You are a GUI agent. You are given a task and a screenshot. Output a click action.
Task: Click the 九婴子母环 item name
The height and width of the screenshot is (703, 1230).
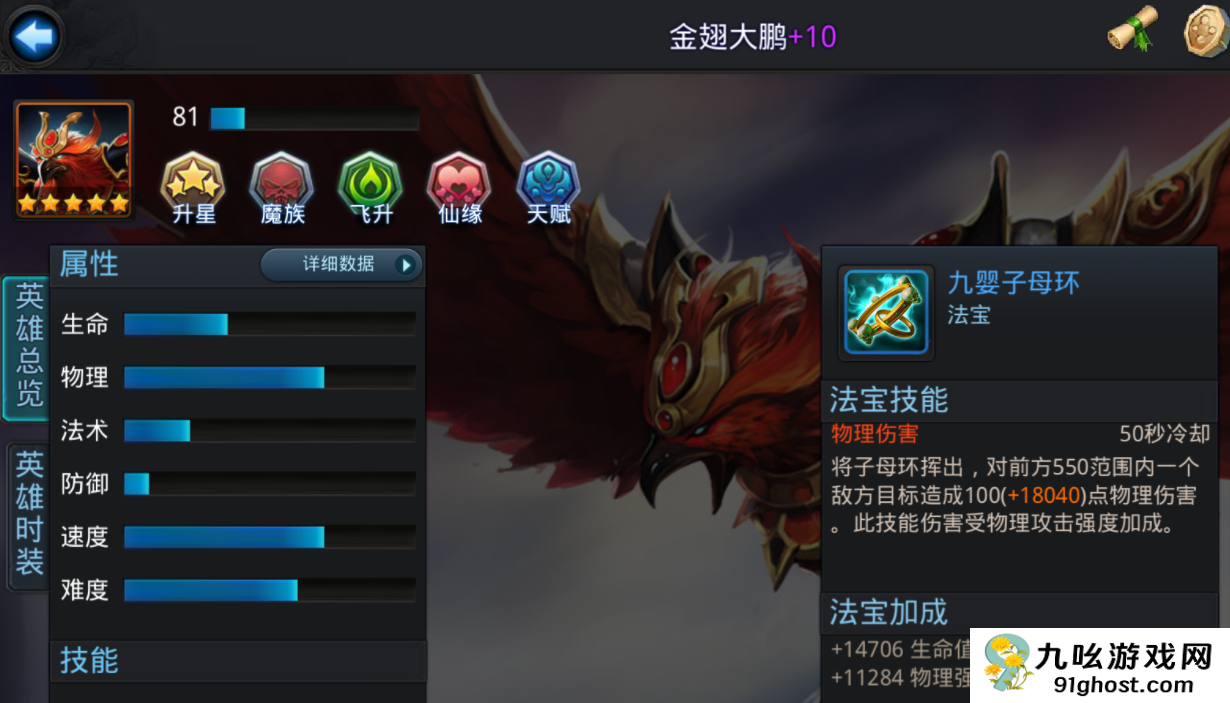tap(1014, 283)
